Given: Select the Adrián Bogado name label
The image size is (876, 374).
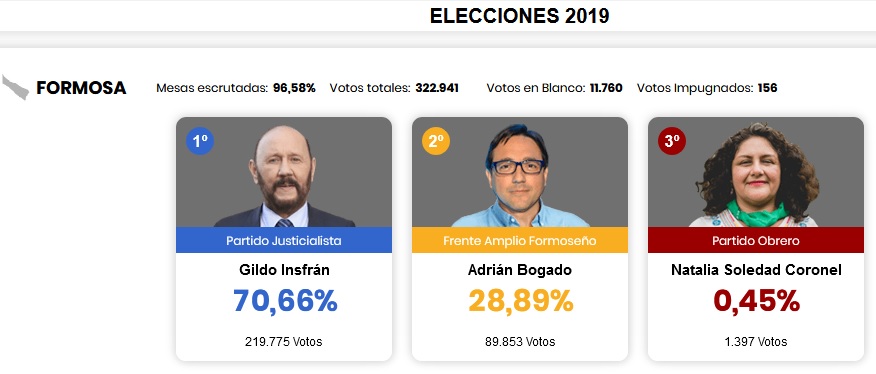Looking at the screenshot, I should [x=520, y=270].
